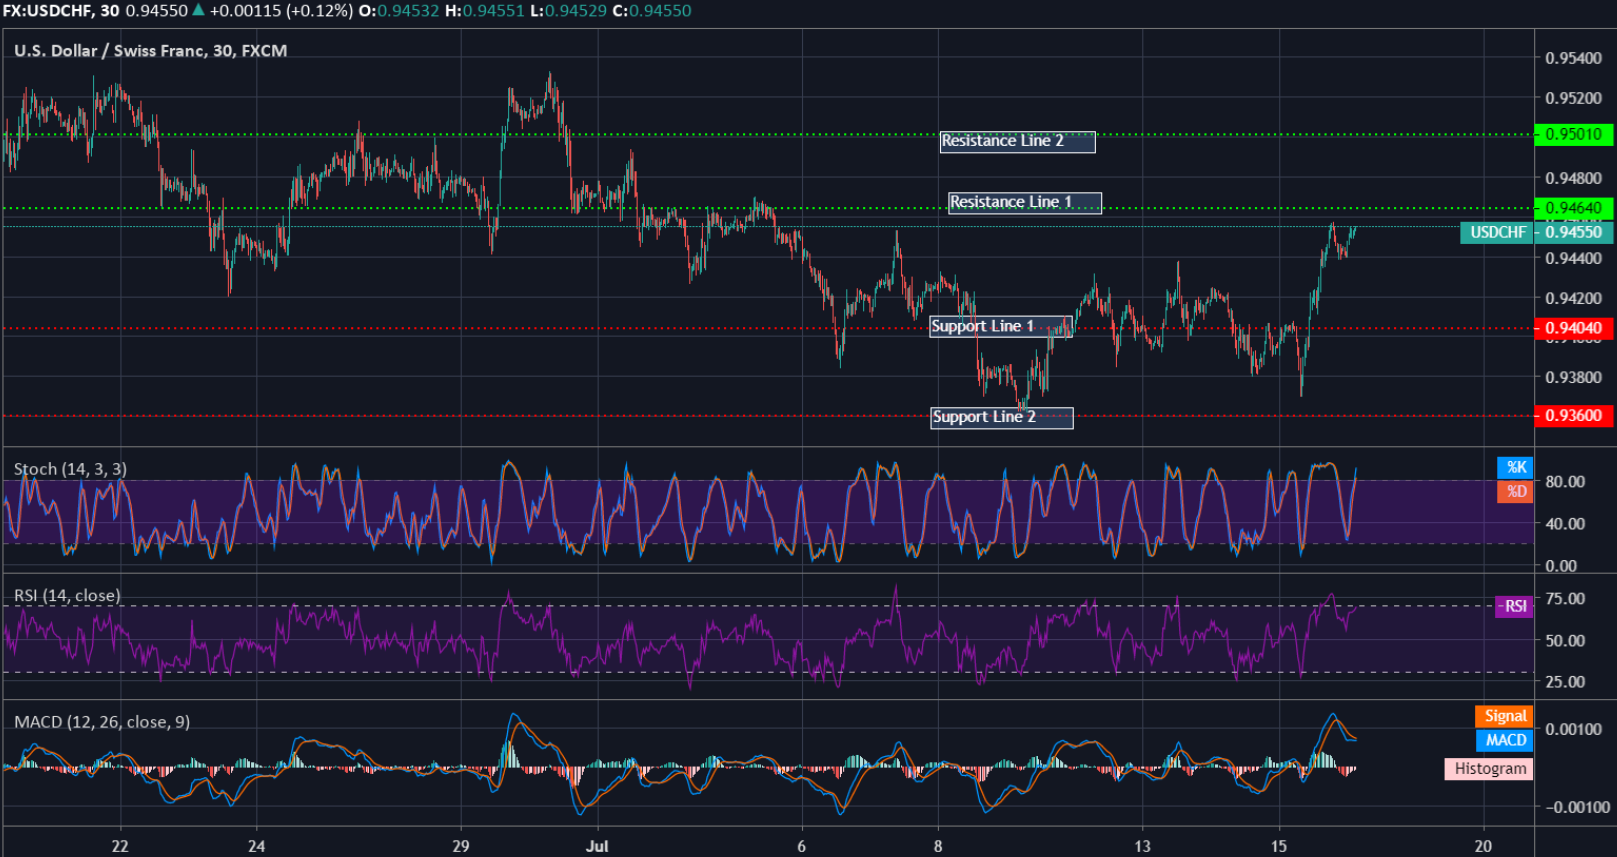Click the Jul date label on time axis
The width and height of the screenshot is (1617, 857).
597,846
